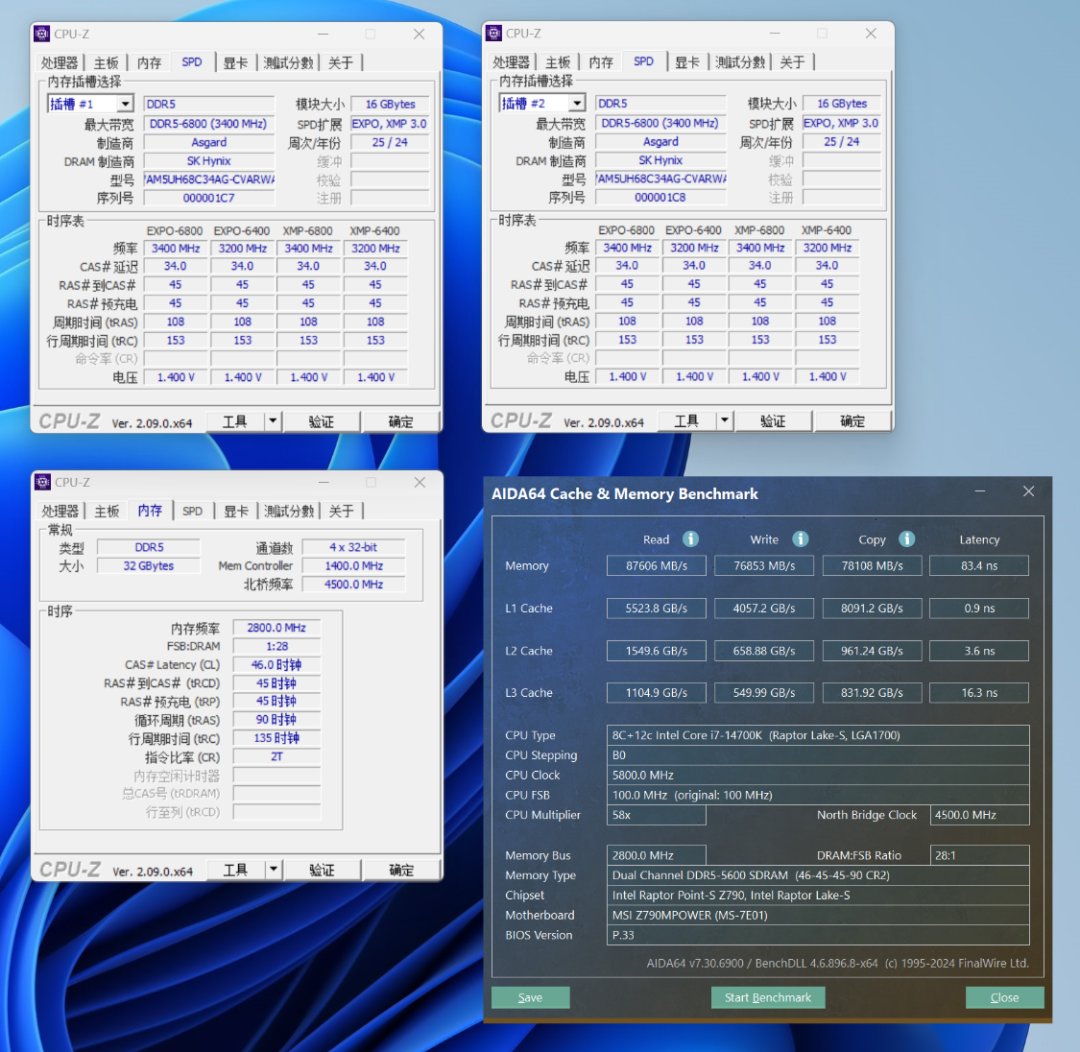Image resolution: width=1080 pixels, height=1052 pixels.
Task: Click 确定 button in slot #1 window
Action: click(x=401, y=421)
